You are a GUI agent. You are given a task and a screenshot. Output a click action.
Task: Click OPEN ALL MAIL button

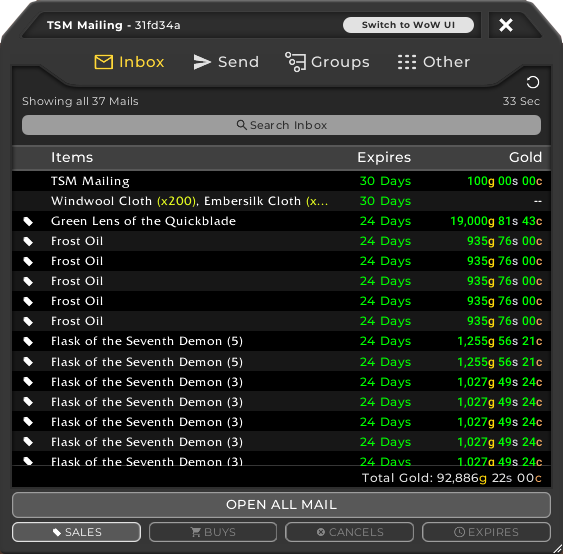tap(281, 504)
